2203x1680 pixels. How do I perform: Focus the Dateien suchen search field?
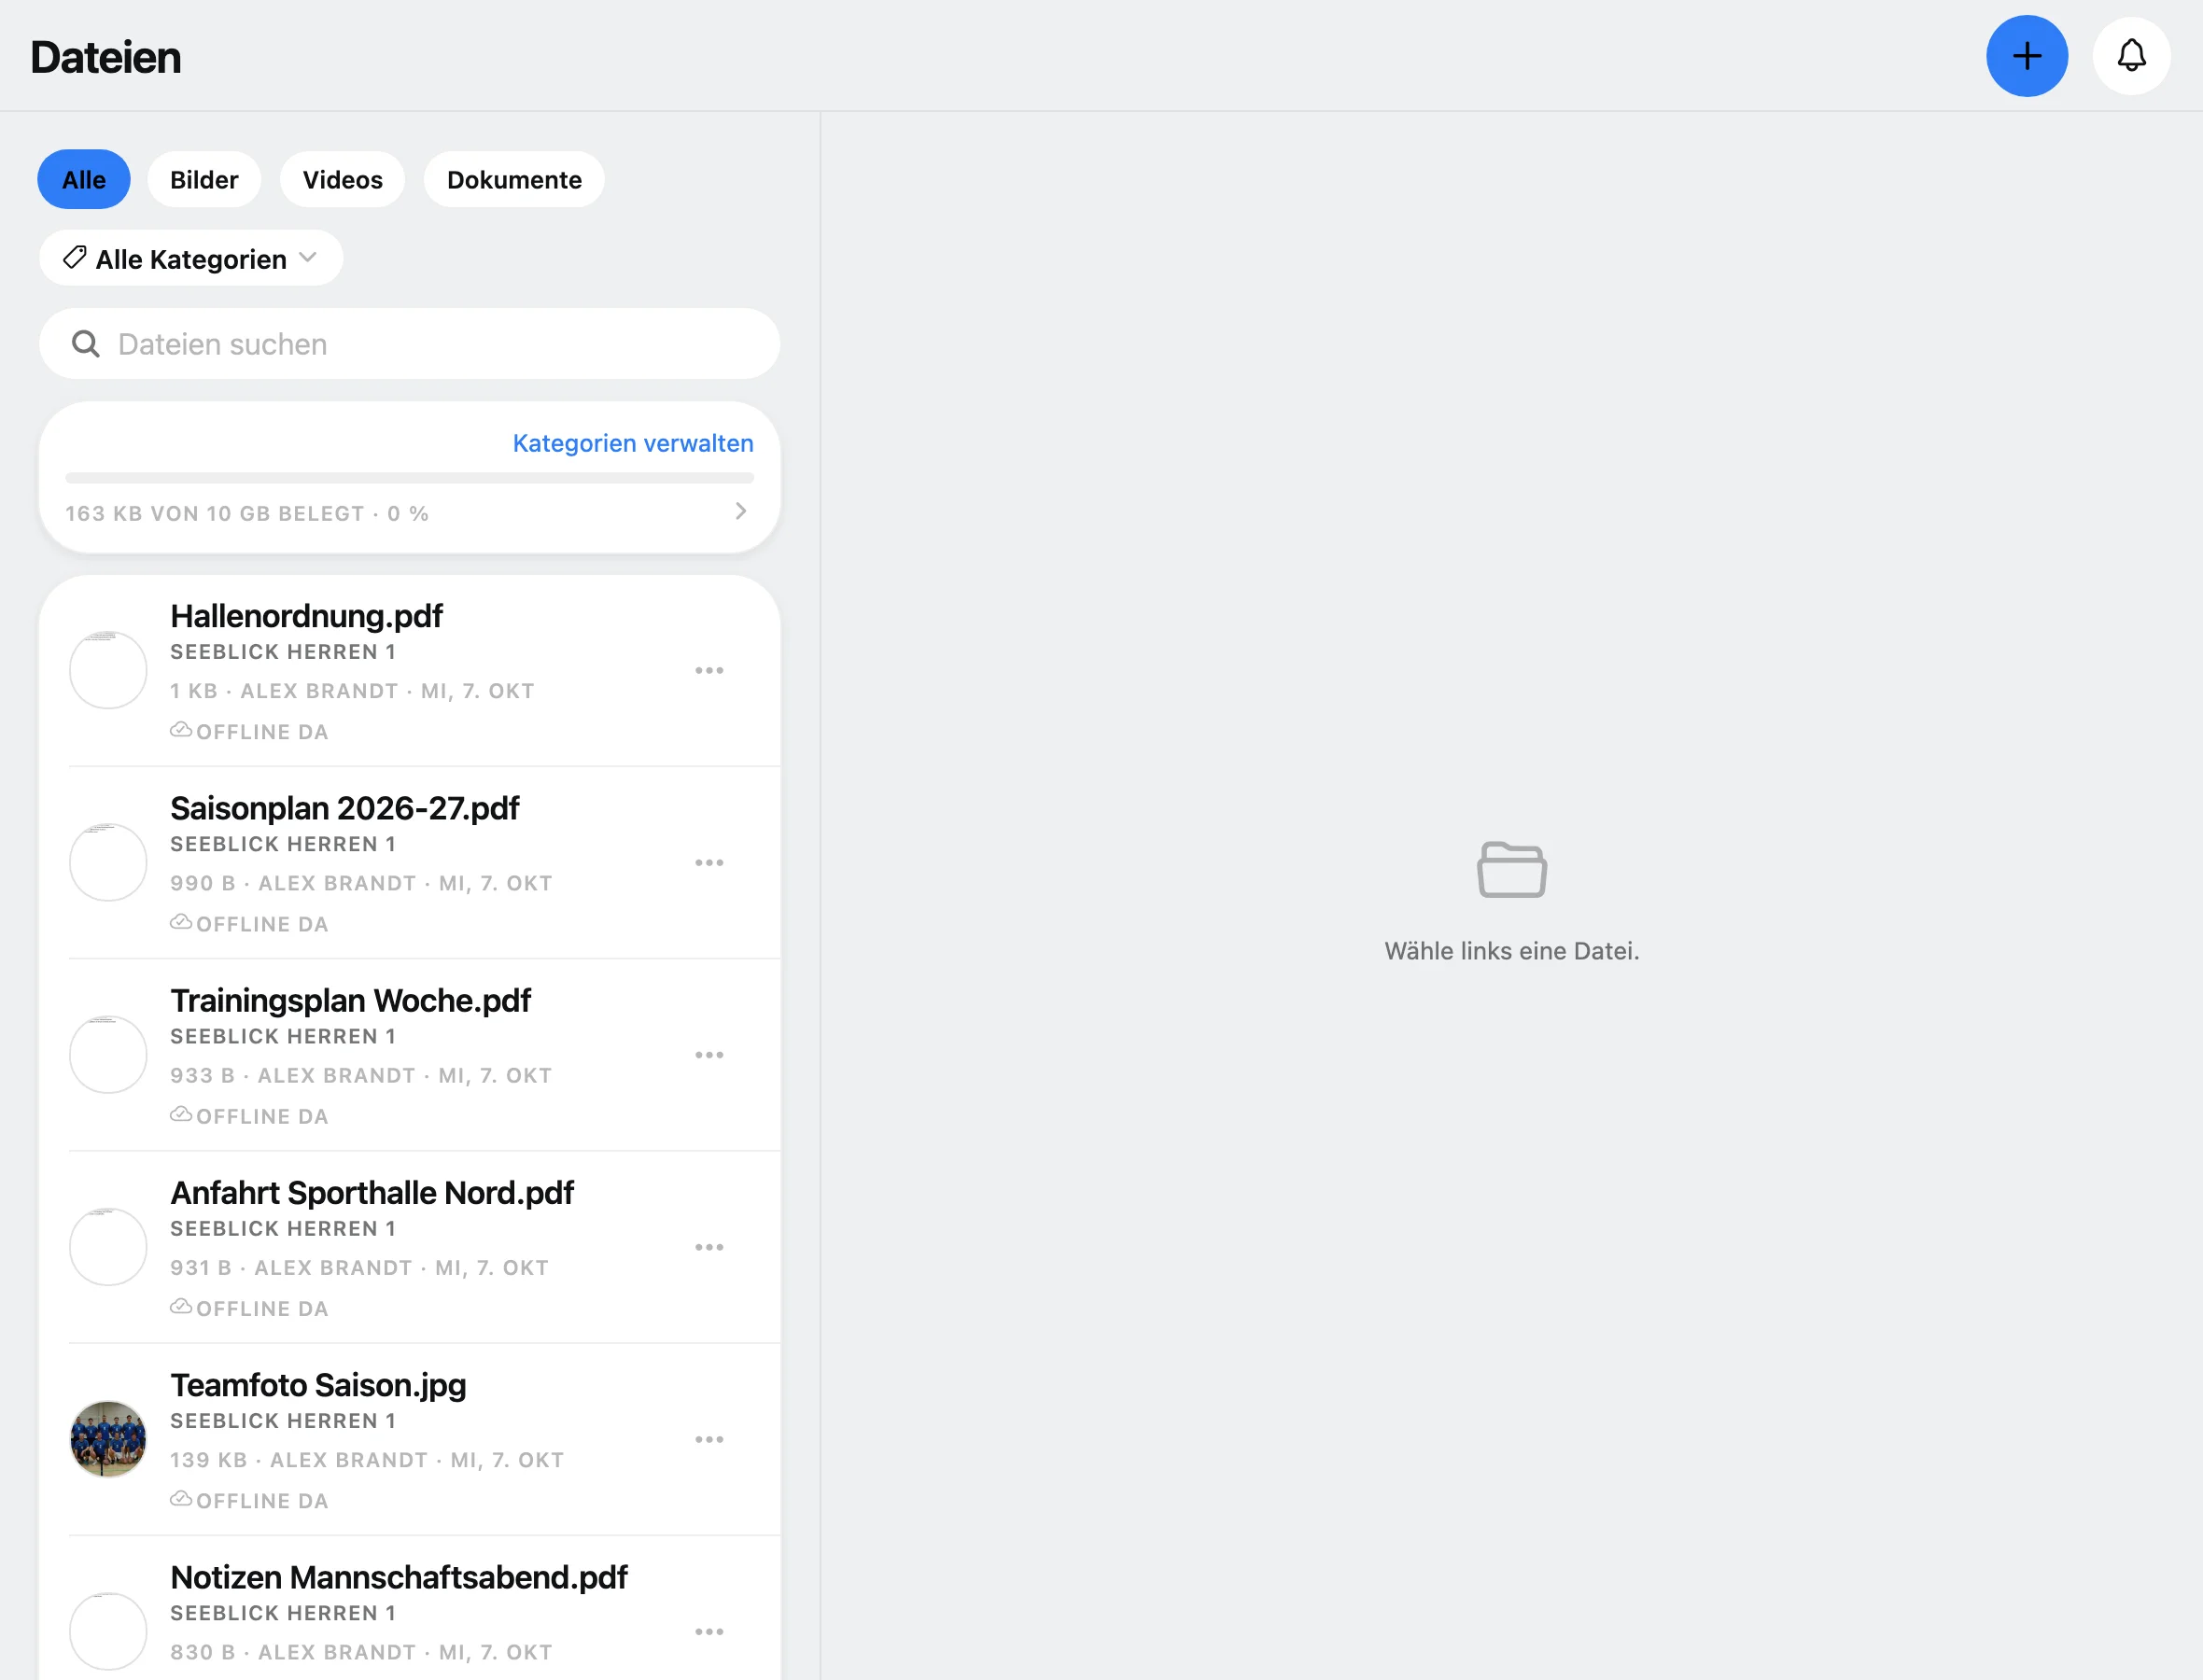tap(409, 344)
